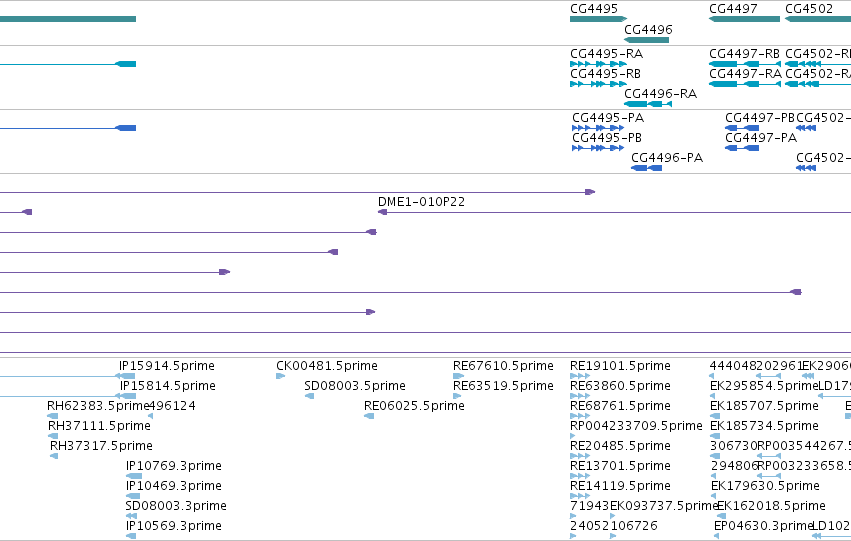Select the EK185734.5prime EST

pos(715,436)
